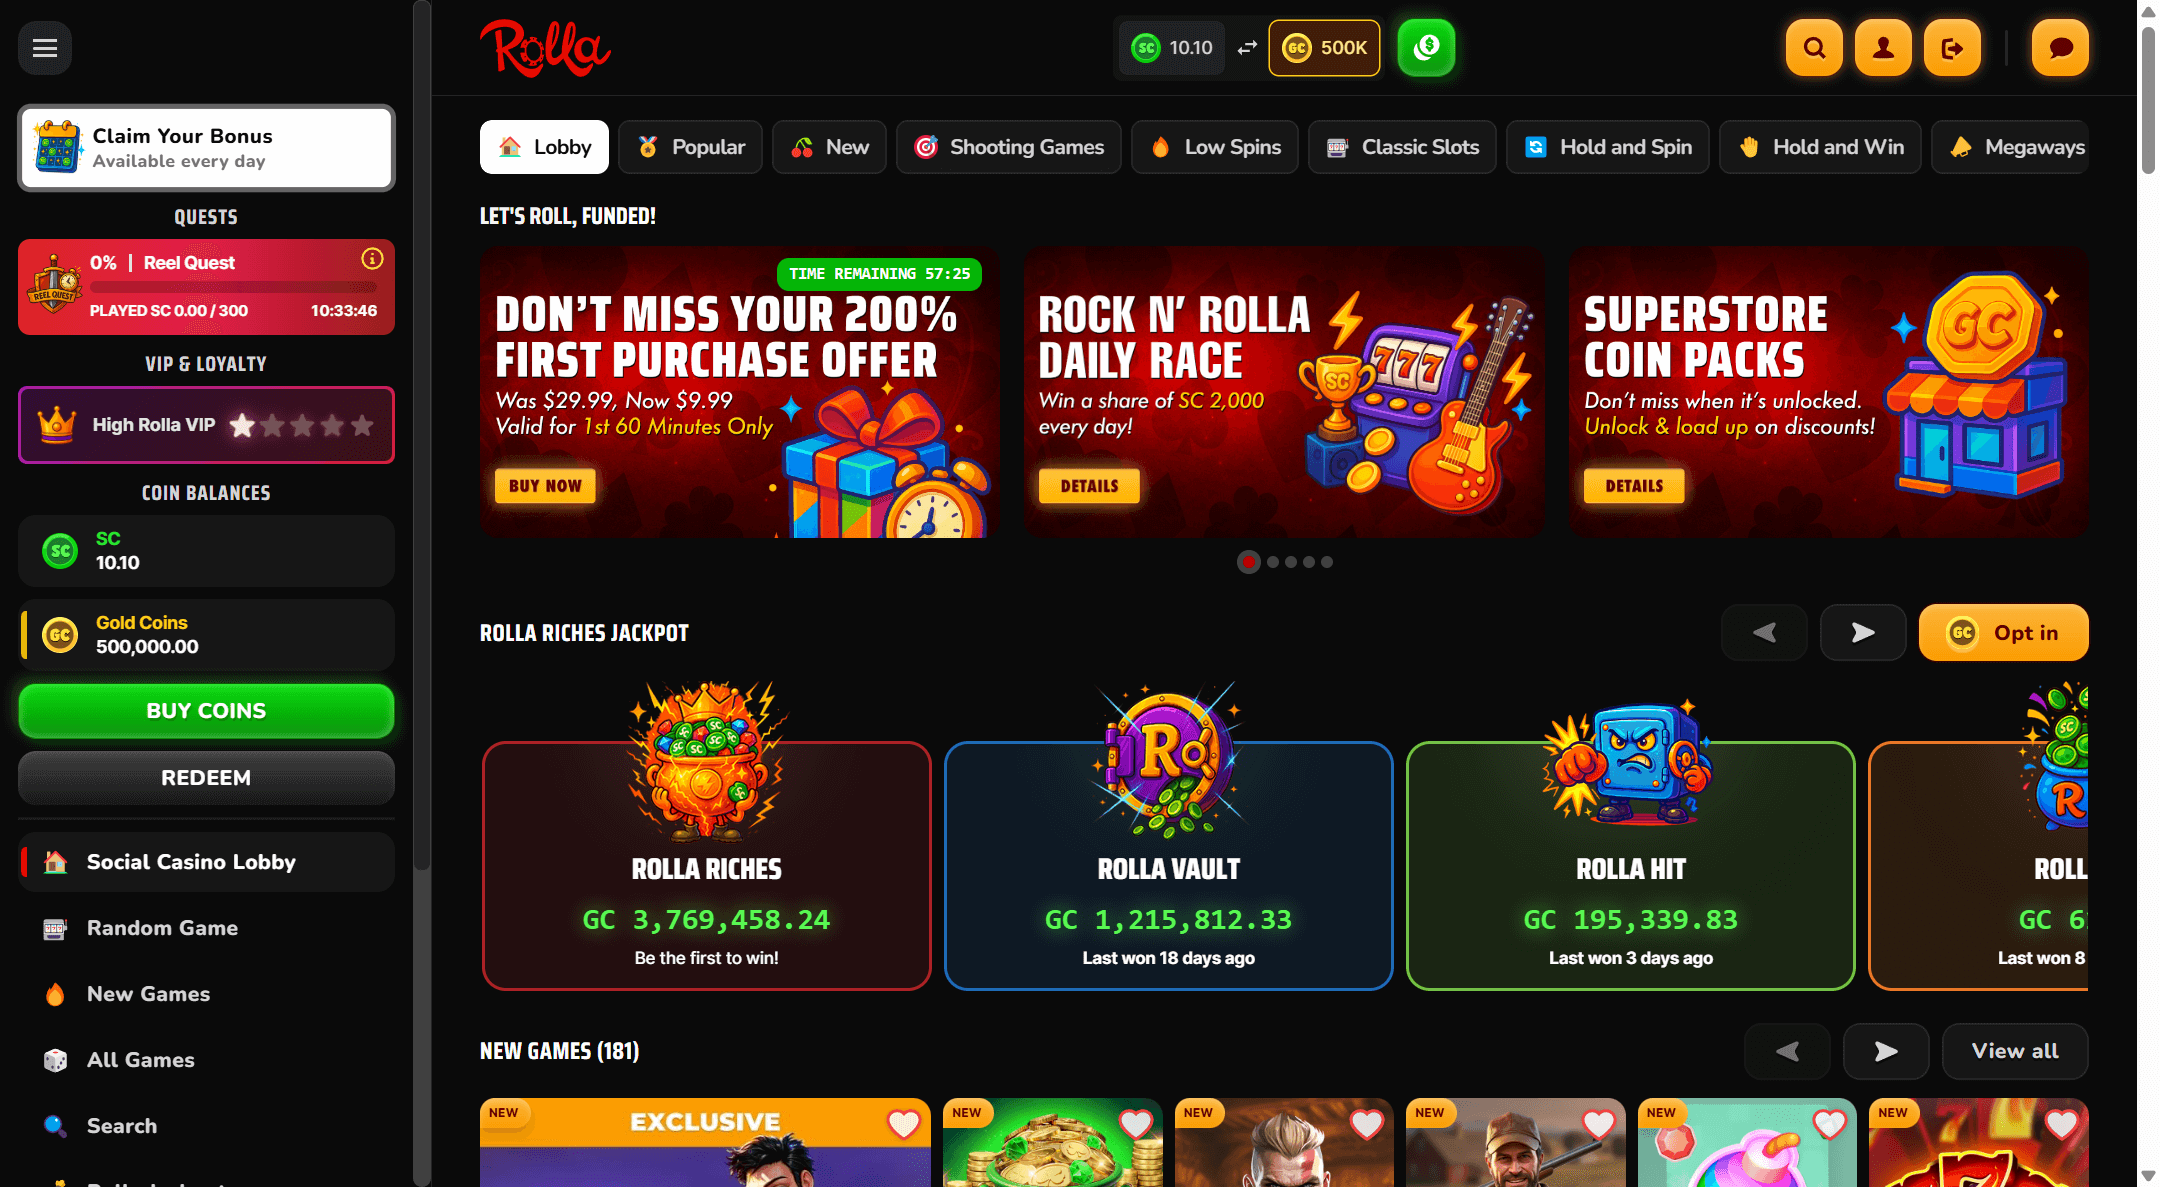This screenshot has height=1187, width=2160.
Task: Click the green dollar coin purchase icon
Action: pyautogui.click(x=1426, y=47)
